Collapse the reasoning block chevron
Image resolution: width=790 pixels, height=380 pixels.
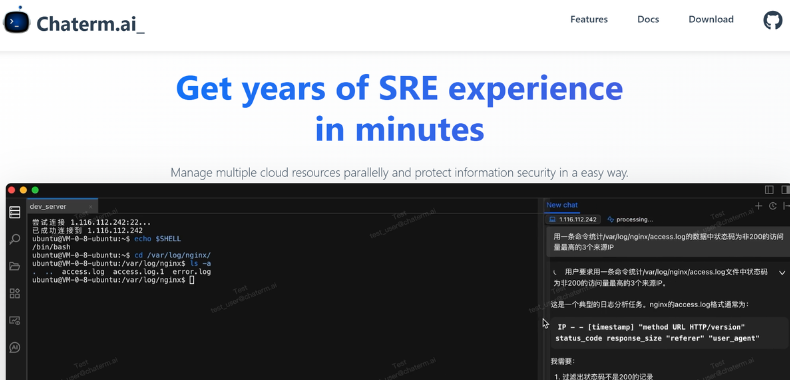(782, 273)
